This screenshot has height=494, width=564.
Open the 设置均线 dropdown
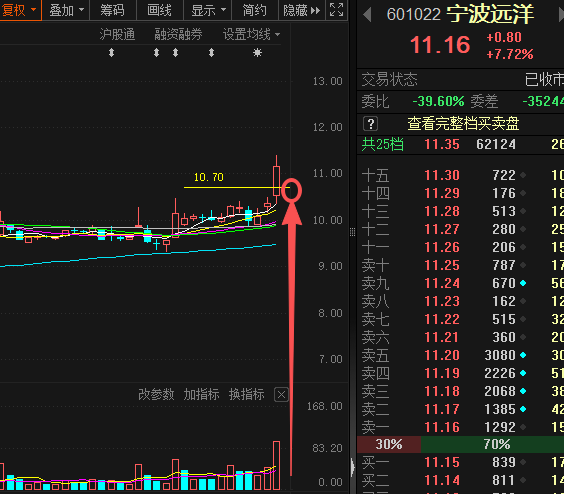(x=251, y=35)
